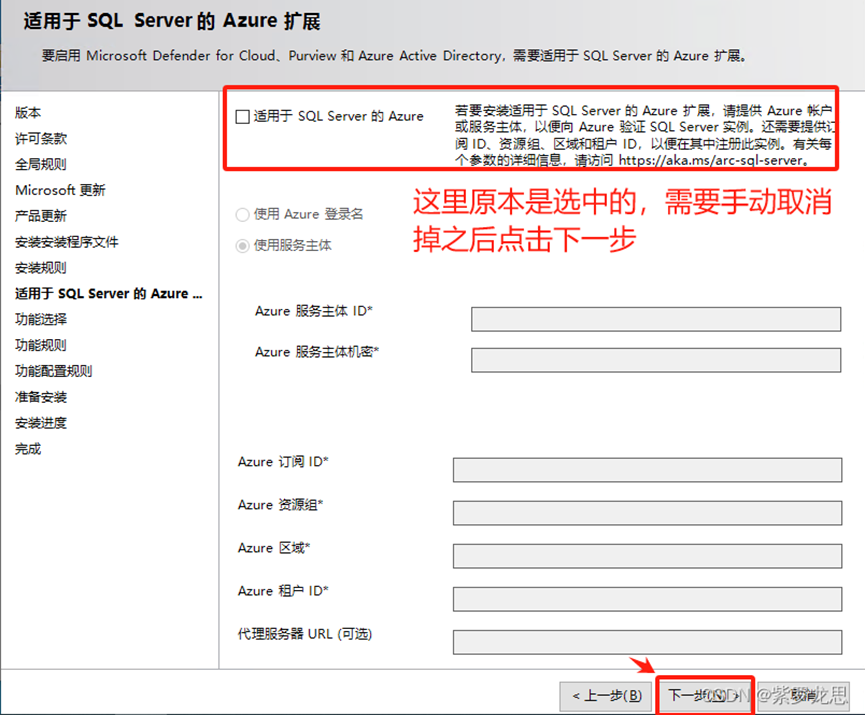Select the Microsoft 更新 step
The height and width of the screenshot is (715, 865).
click(60, 190)
